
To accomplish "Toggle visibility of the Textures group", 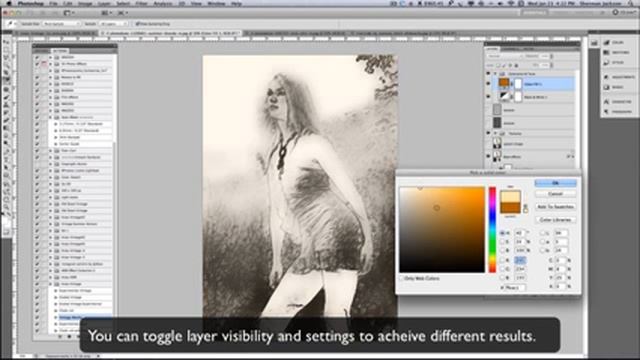I will pyautogui.click(x=488, y=133).
